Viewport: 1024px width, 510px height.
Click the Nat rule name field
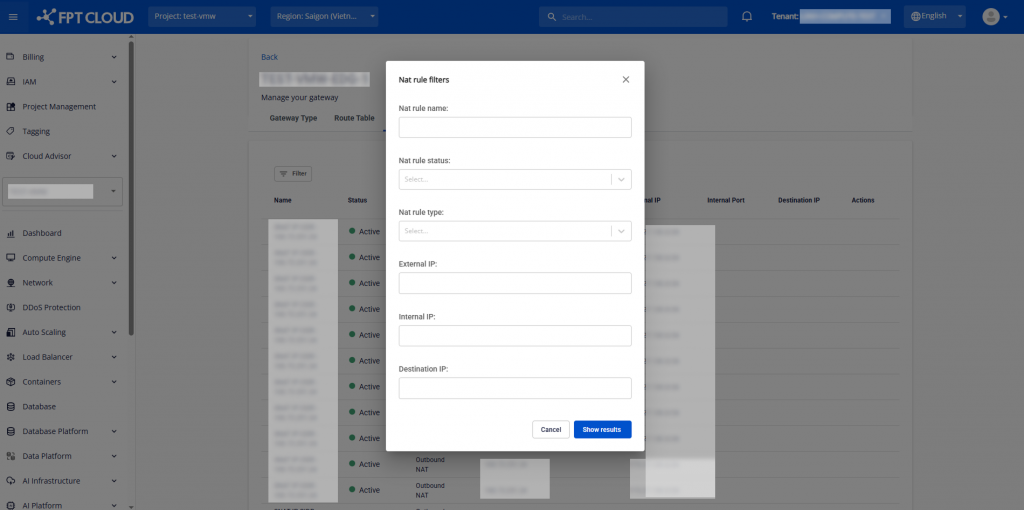click(514, 127)
